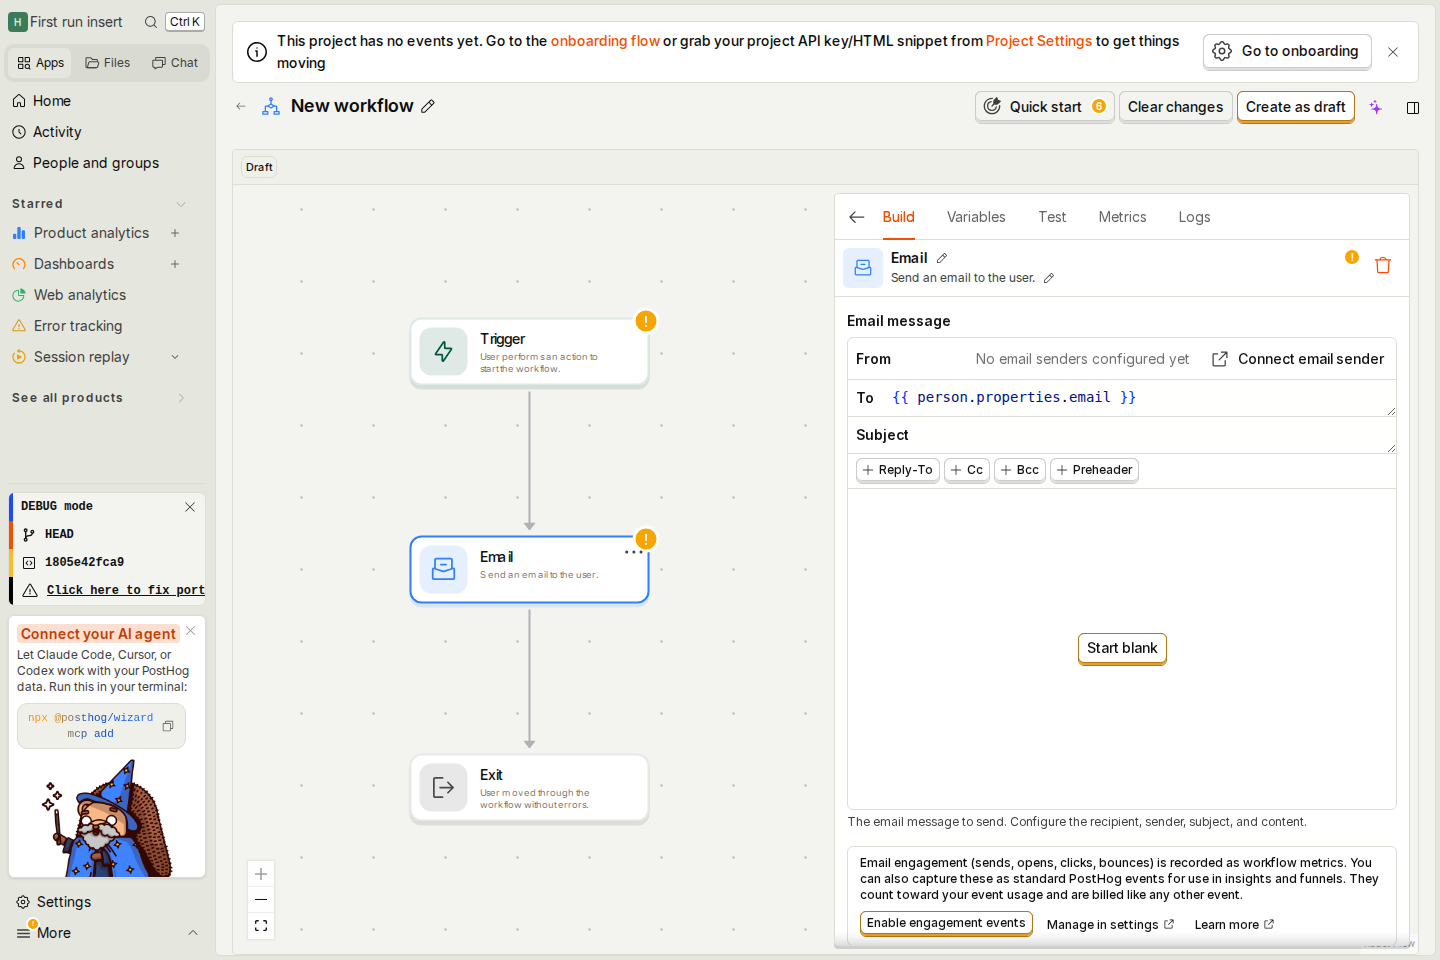This screenshot has width=1440, height=960.
Task: Switch to the Metrics tab
Action: click(x=1122, y=217)
